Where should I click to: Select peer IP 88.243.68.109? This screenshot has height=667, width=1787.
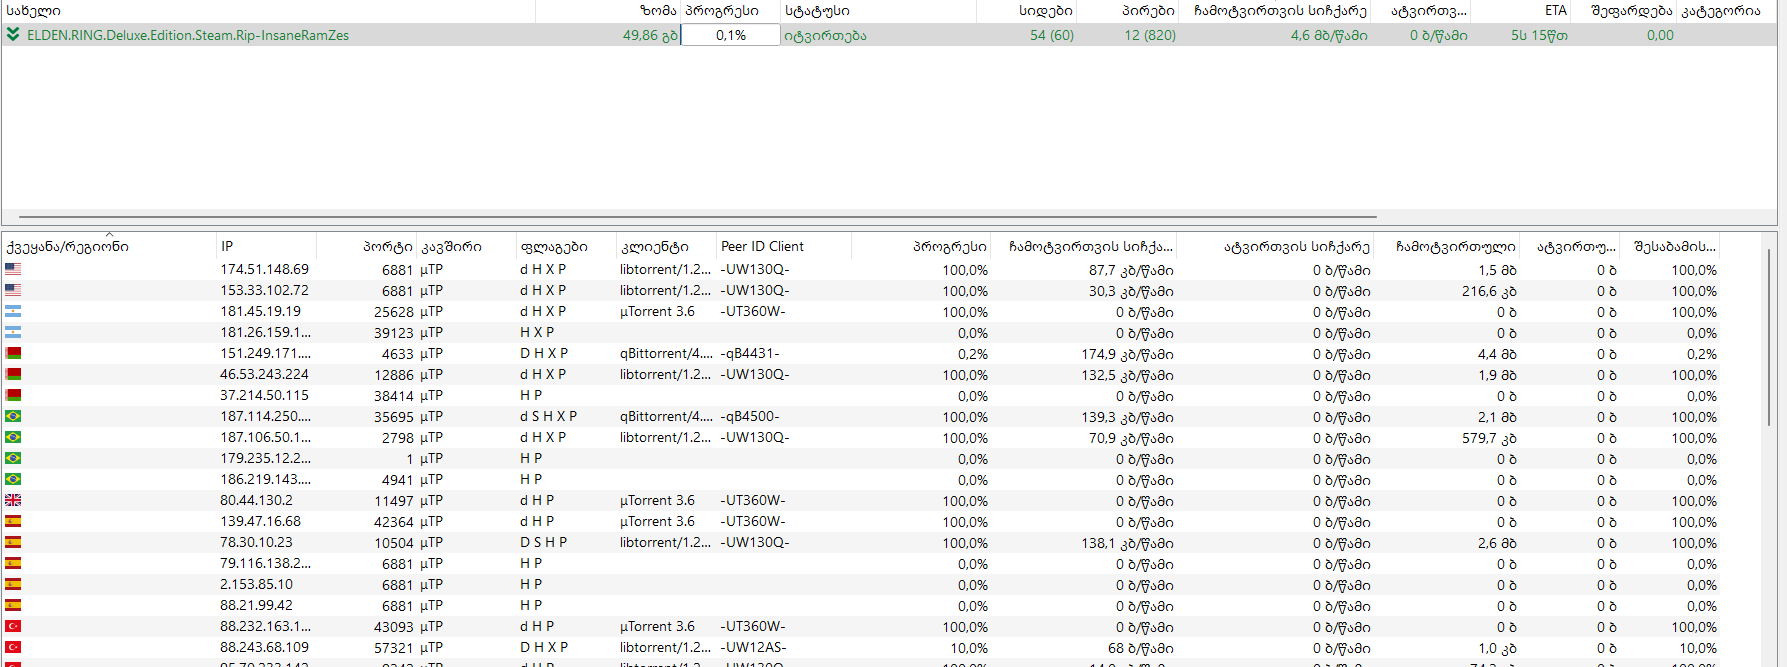point(265,647)
